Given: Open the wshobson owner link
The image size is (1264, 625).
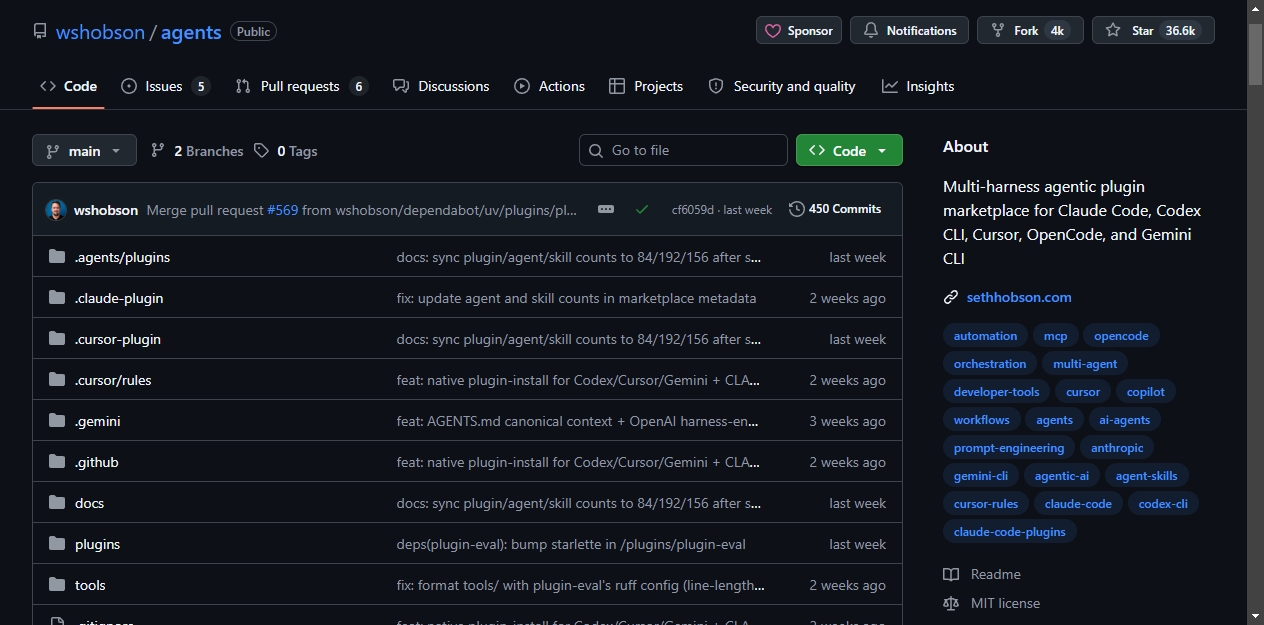Looking at the screenshot, I should click(x=100, y=32).
